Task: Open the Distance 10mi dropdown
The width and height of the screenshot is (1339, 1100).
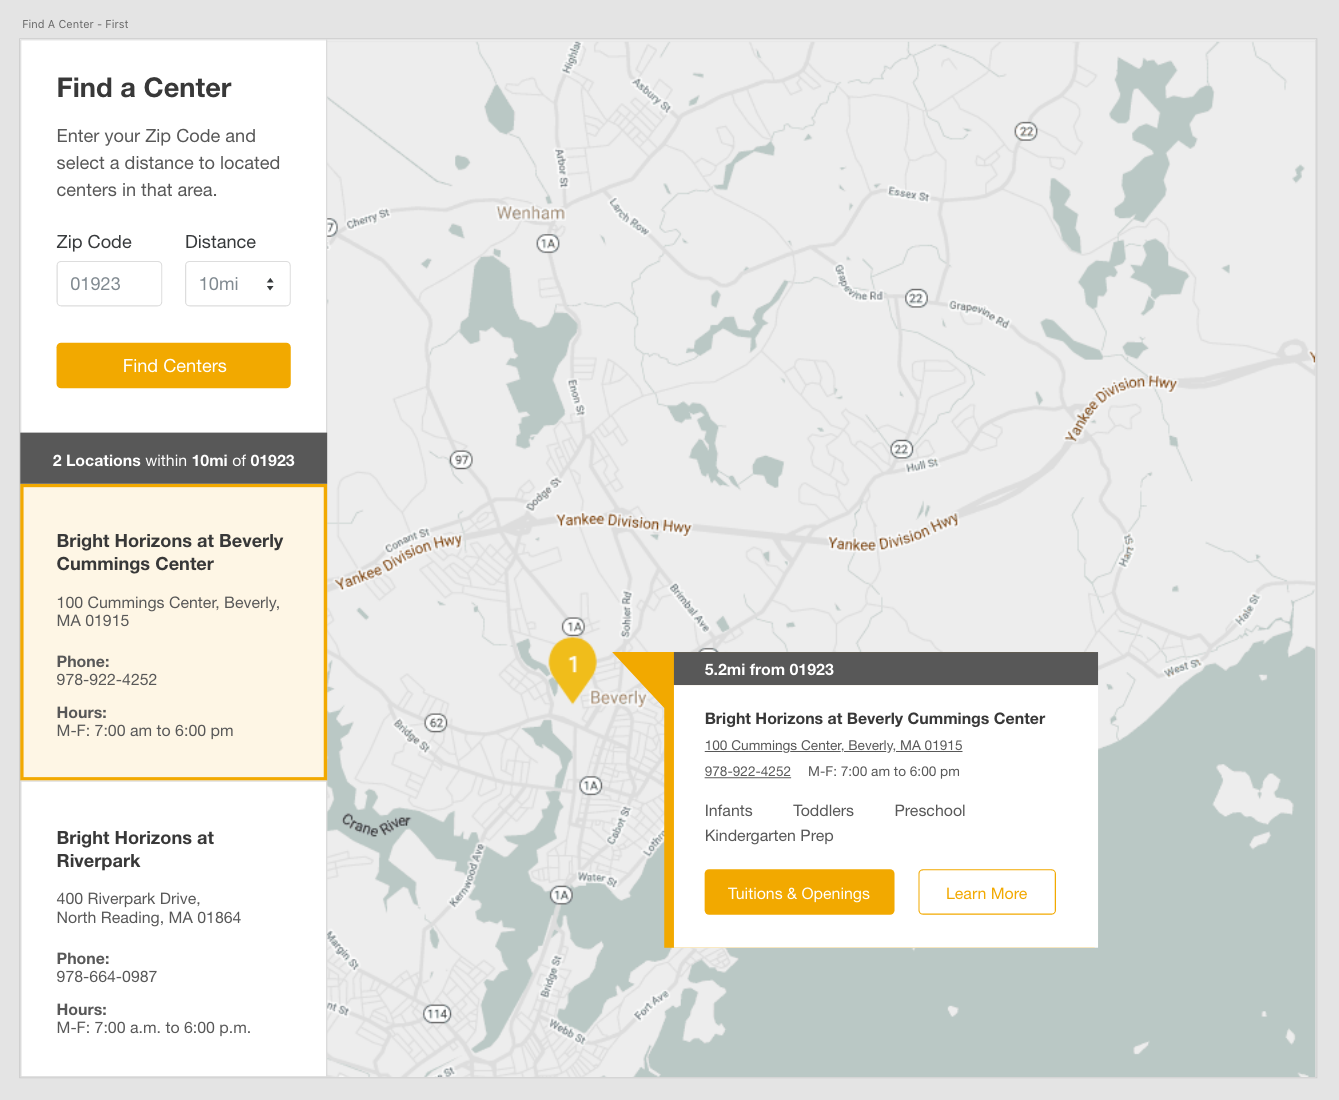Action: point(238,284)
